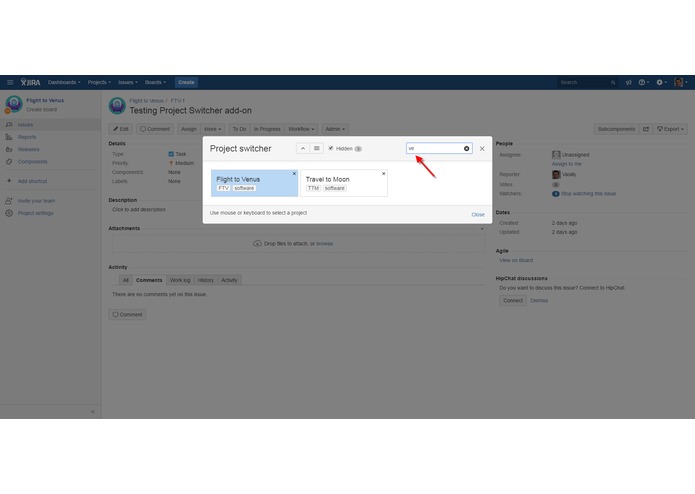Click the Project settings gear icon
Image resolution: width=695 pixels, height=494 pixels.
(9, 213)
